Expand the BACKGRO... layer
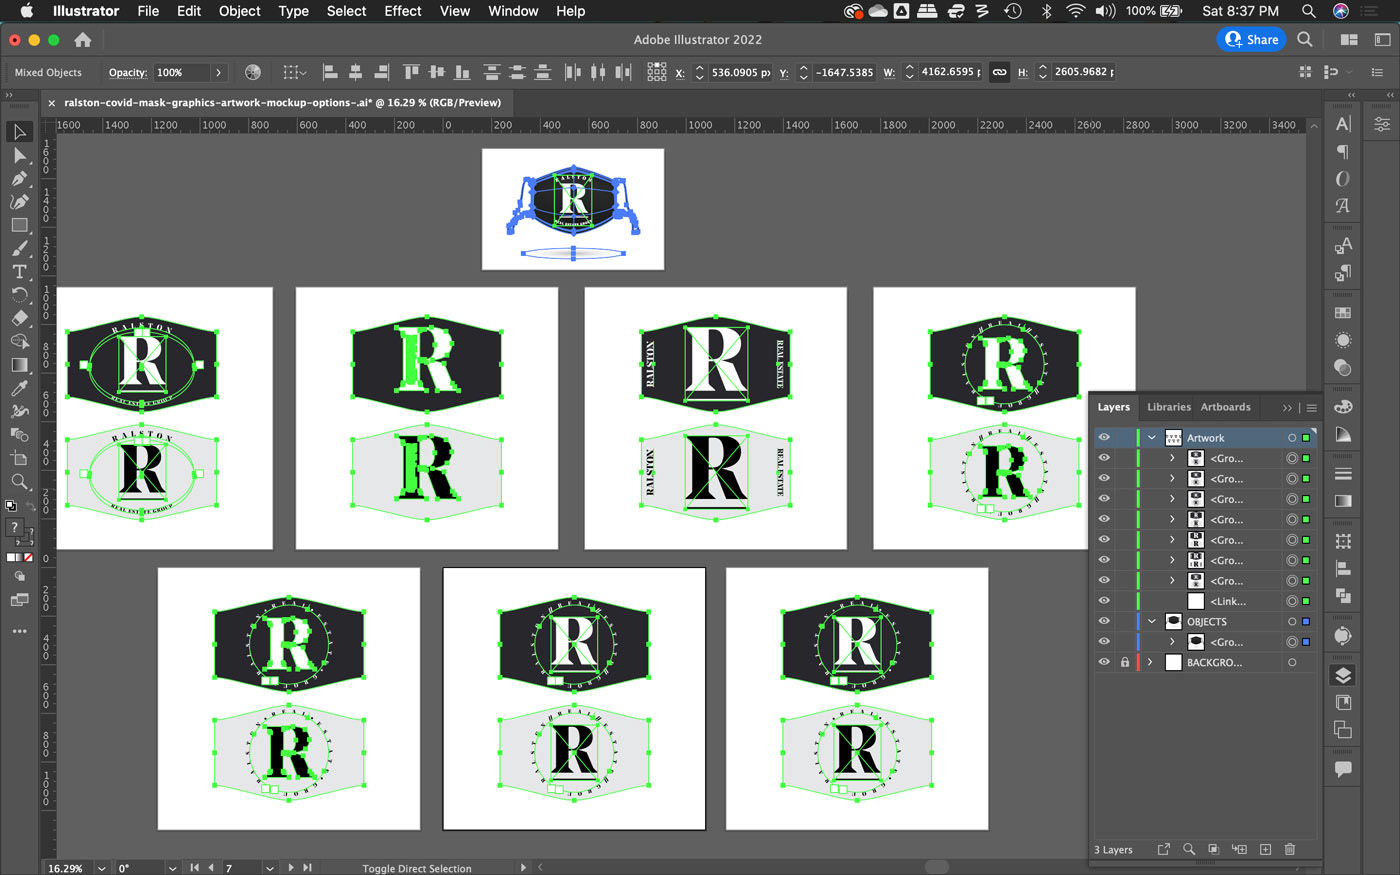 point(1151,662)
